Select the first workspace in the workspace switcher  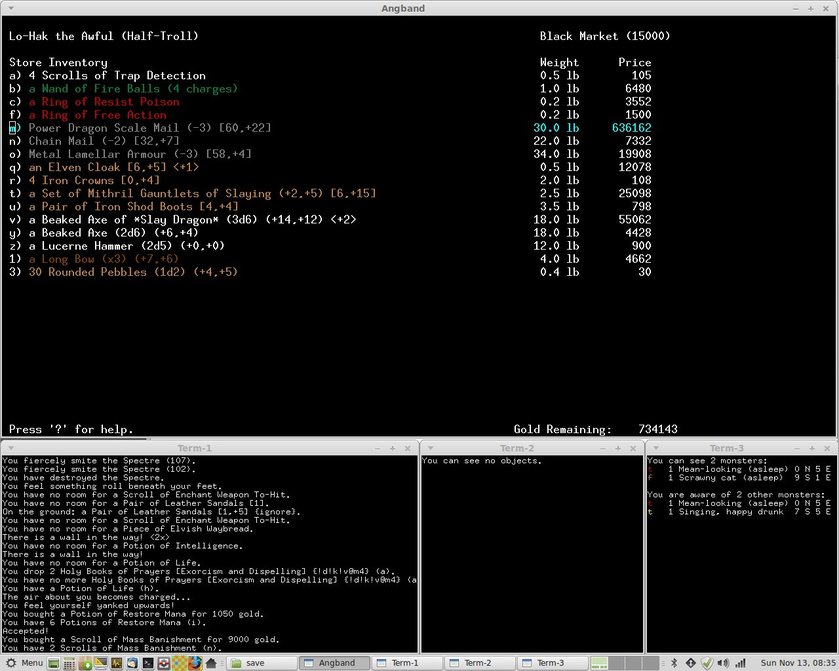point(599,663)
